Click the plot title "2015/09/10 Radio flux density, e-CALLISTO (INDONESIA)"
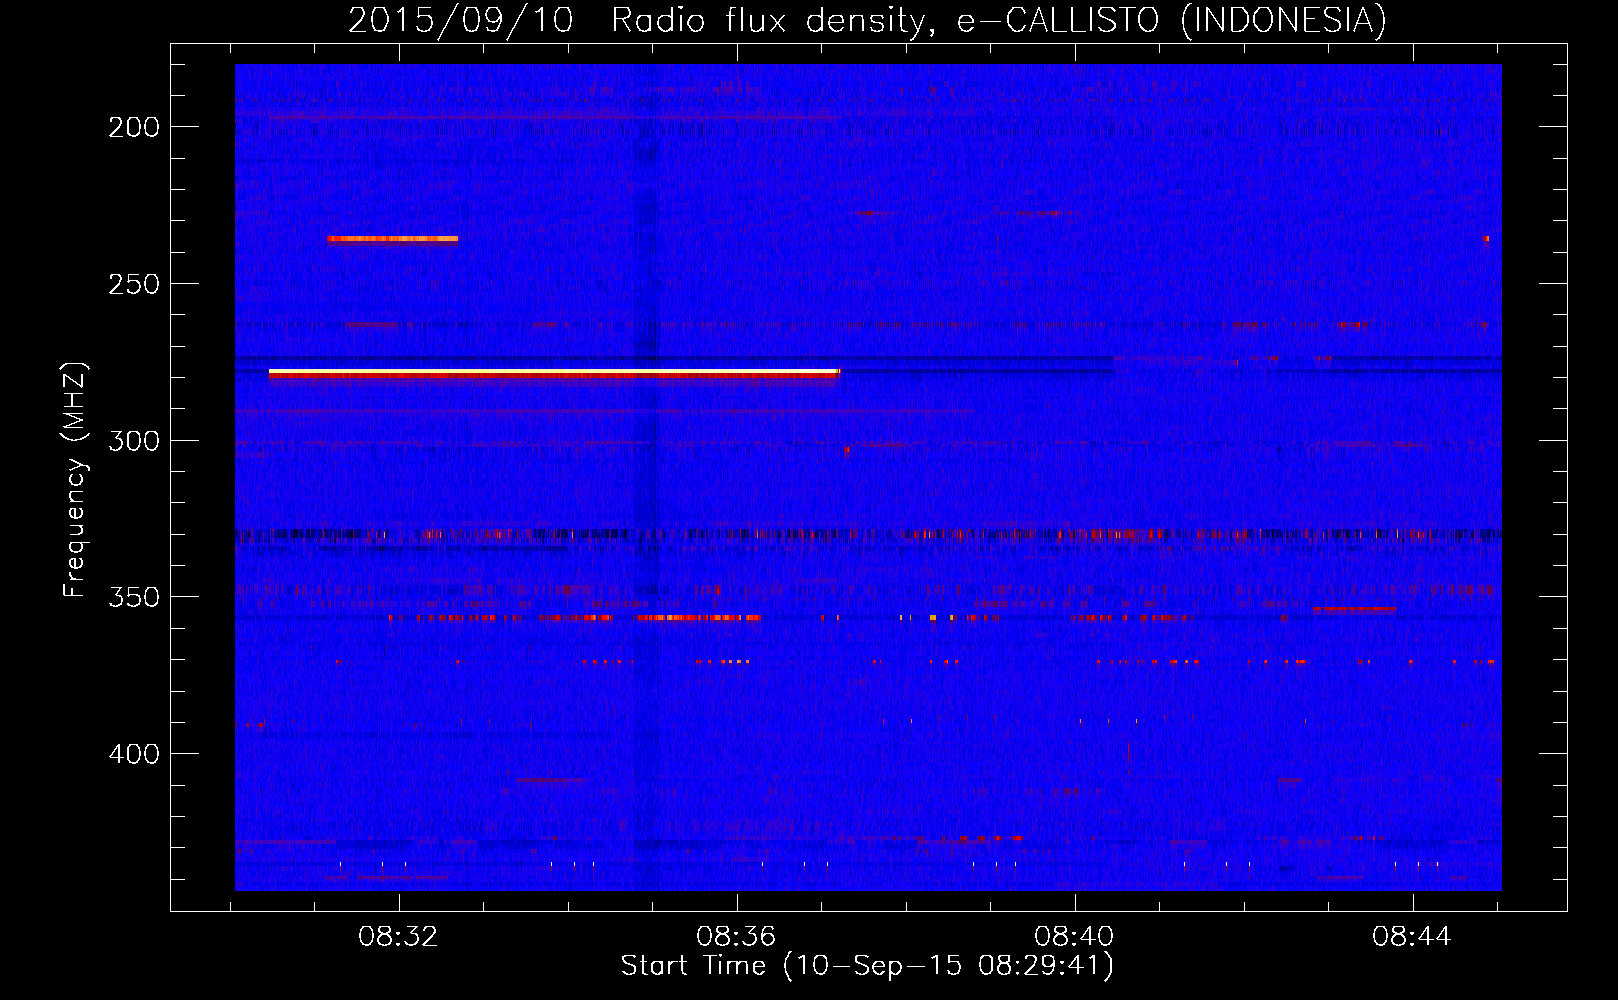The height and width of the screenshot is (1000, 1618). coord(867,20)
